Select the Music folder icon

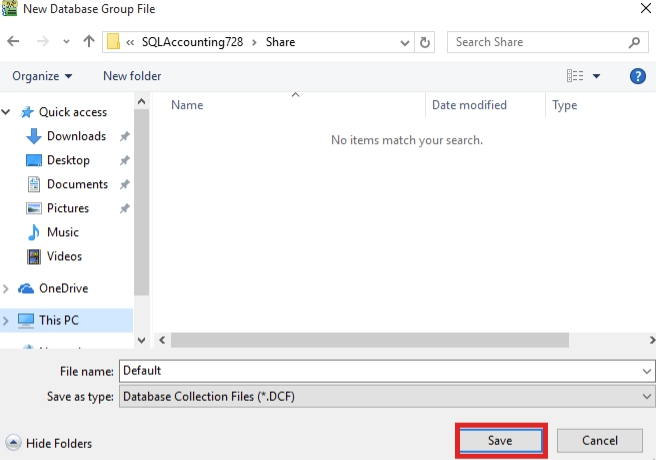click(33, 232)
